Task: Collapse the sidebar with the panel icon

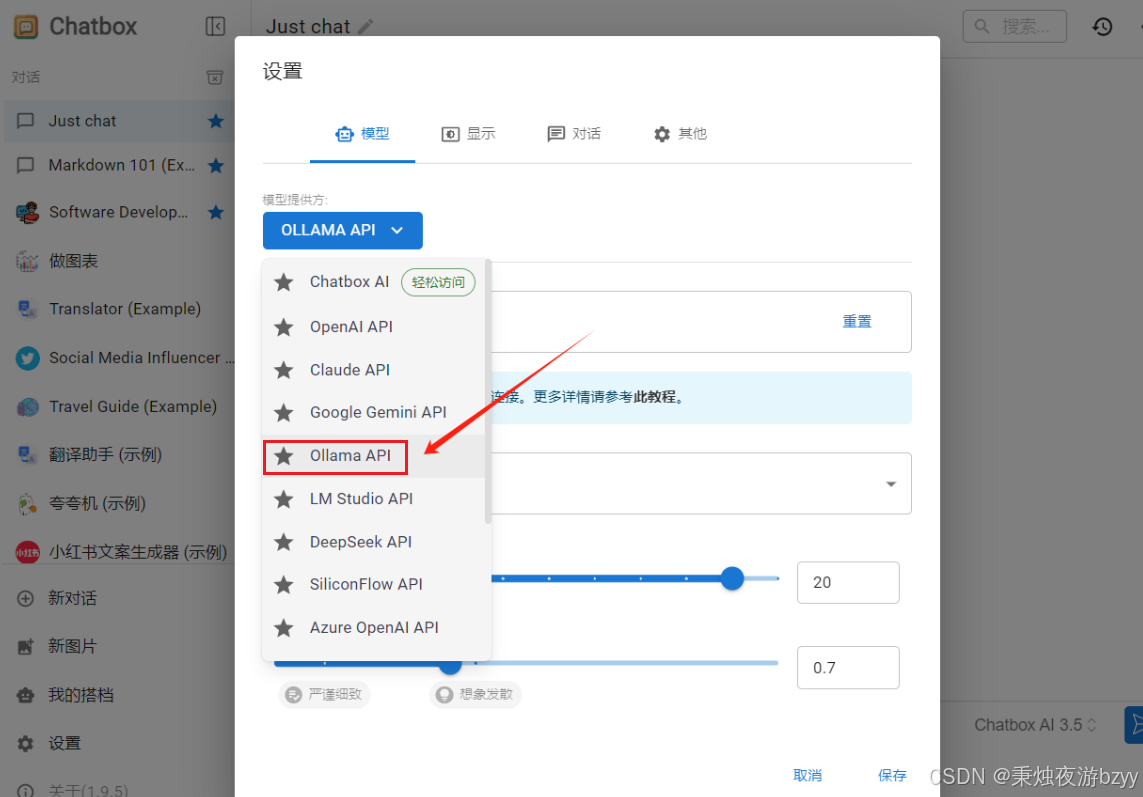Action: [x=215, y=26]
